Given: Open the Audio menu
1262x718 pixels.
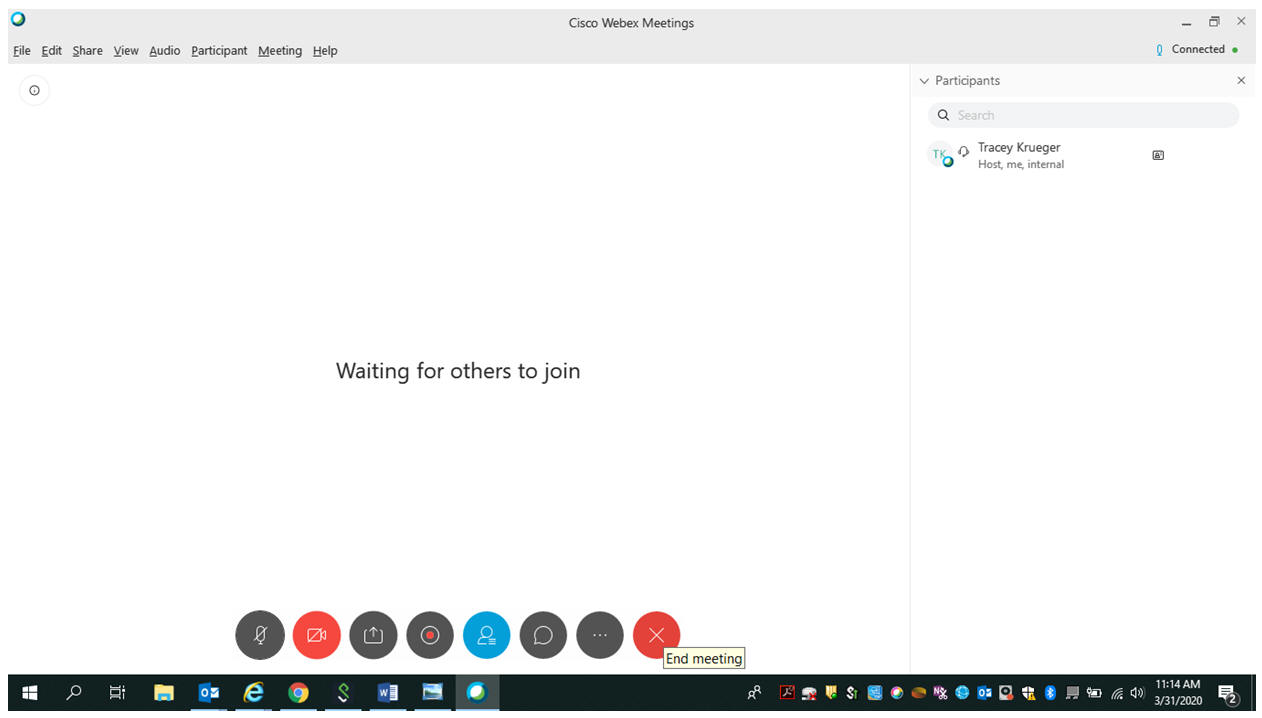Looking at the screenshot, I should click(165, 51).
